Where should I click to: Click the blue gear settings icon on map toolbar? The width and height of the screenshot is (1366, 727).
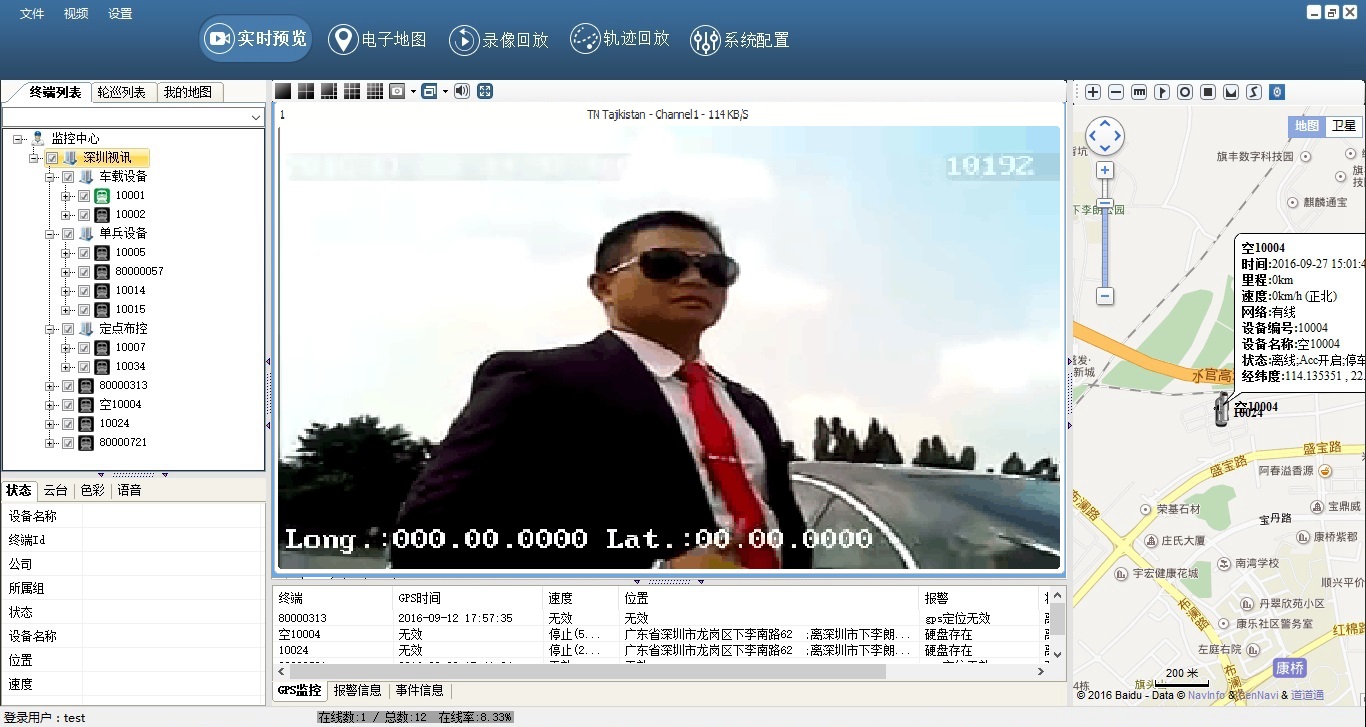(1277, 92)
